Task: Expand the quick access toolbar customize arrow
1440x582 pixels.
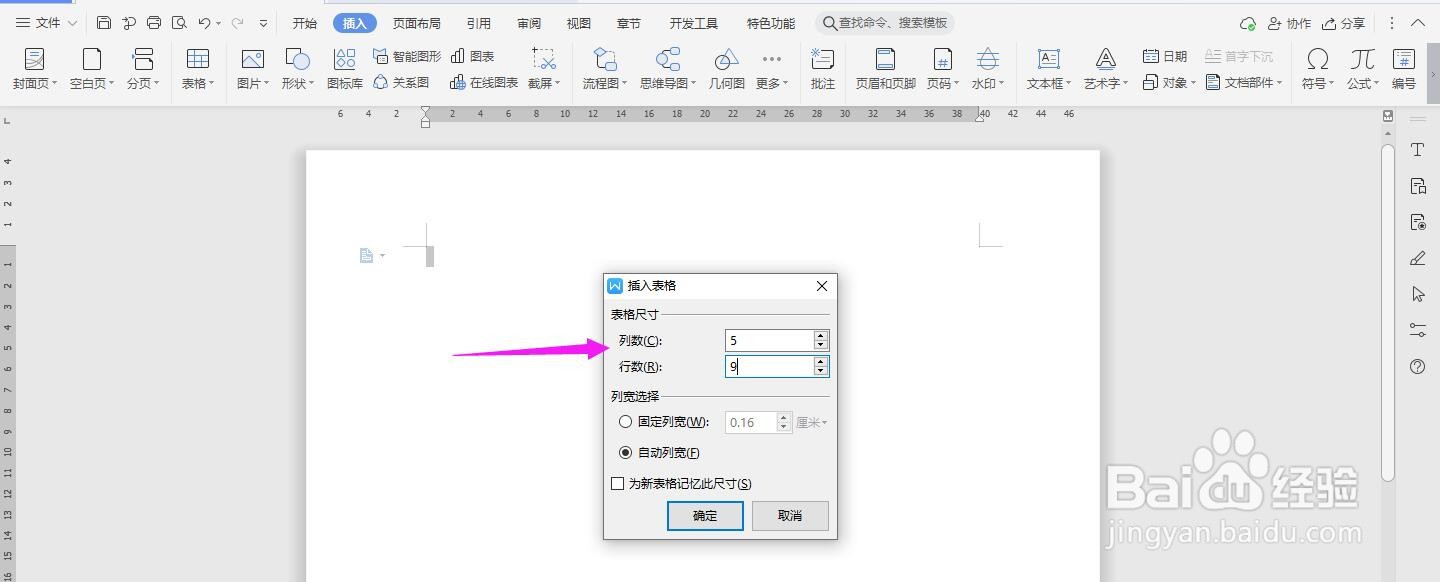Action: 263,23
